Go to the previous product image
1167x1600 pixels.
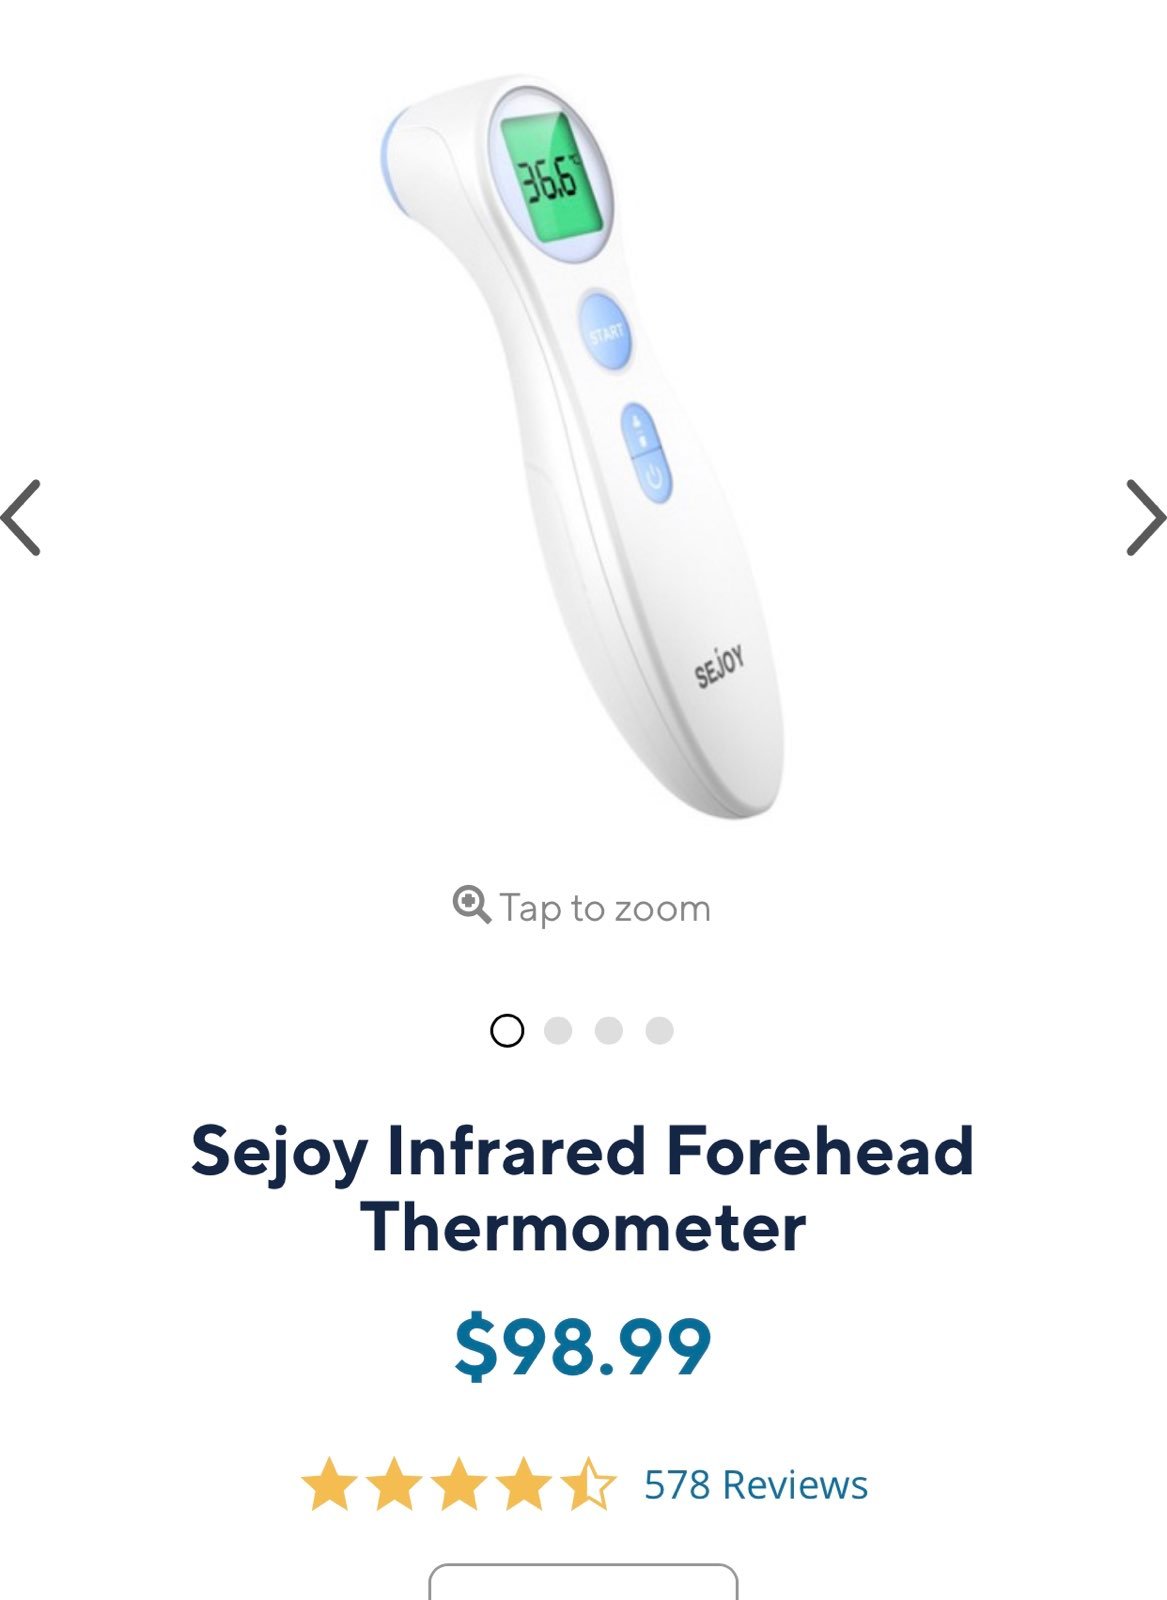click(22, 517)
